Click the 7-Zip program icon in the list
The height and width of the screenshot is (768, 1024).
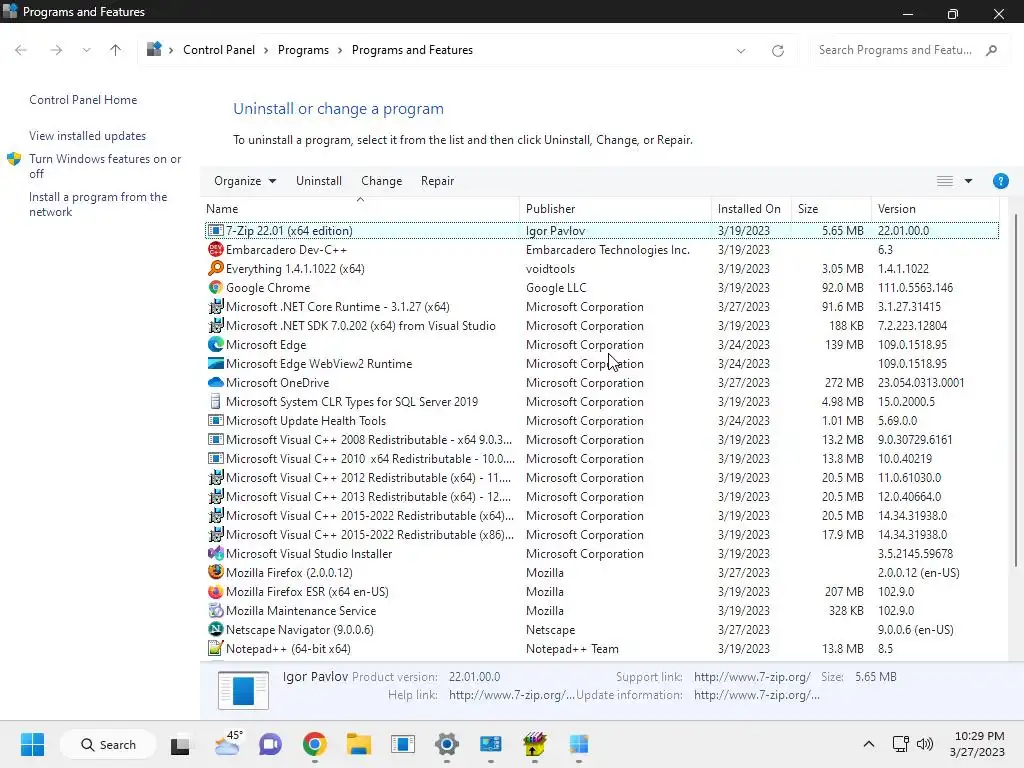(x=216, y=231)
